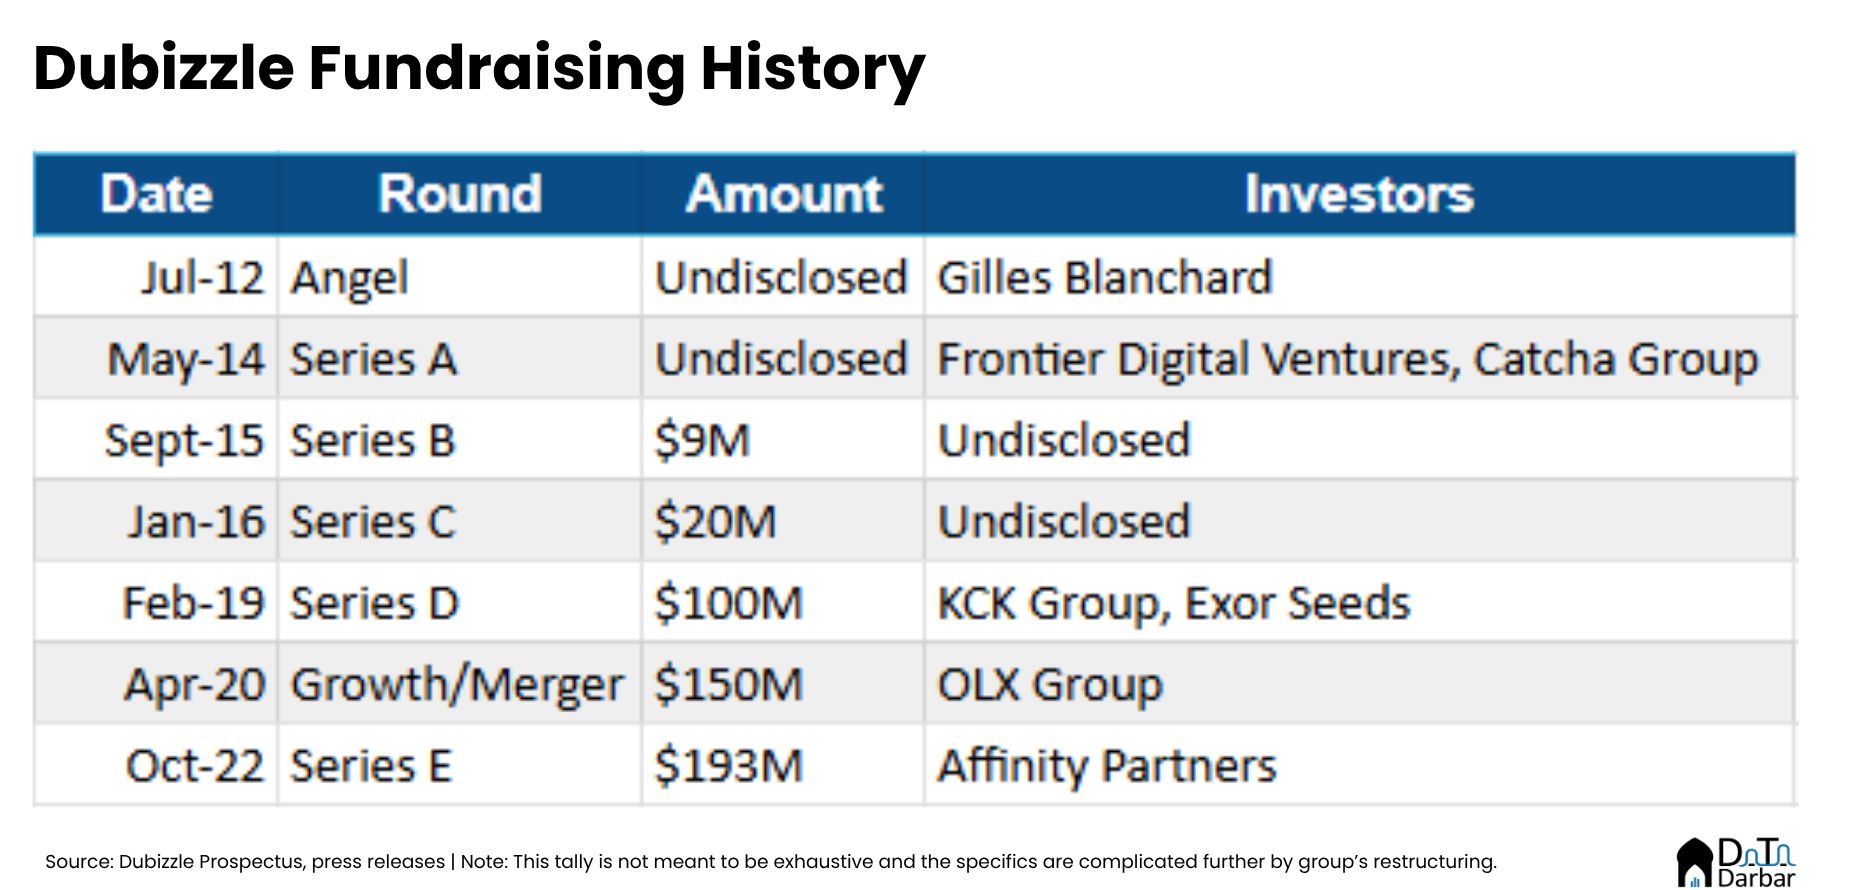Screen dimensions: 1856x890
Task: Click the KCK Group, Exor Seeds cell
Action: point(1359,603)
